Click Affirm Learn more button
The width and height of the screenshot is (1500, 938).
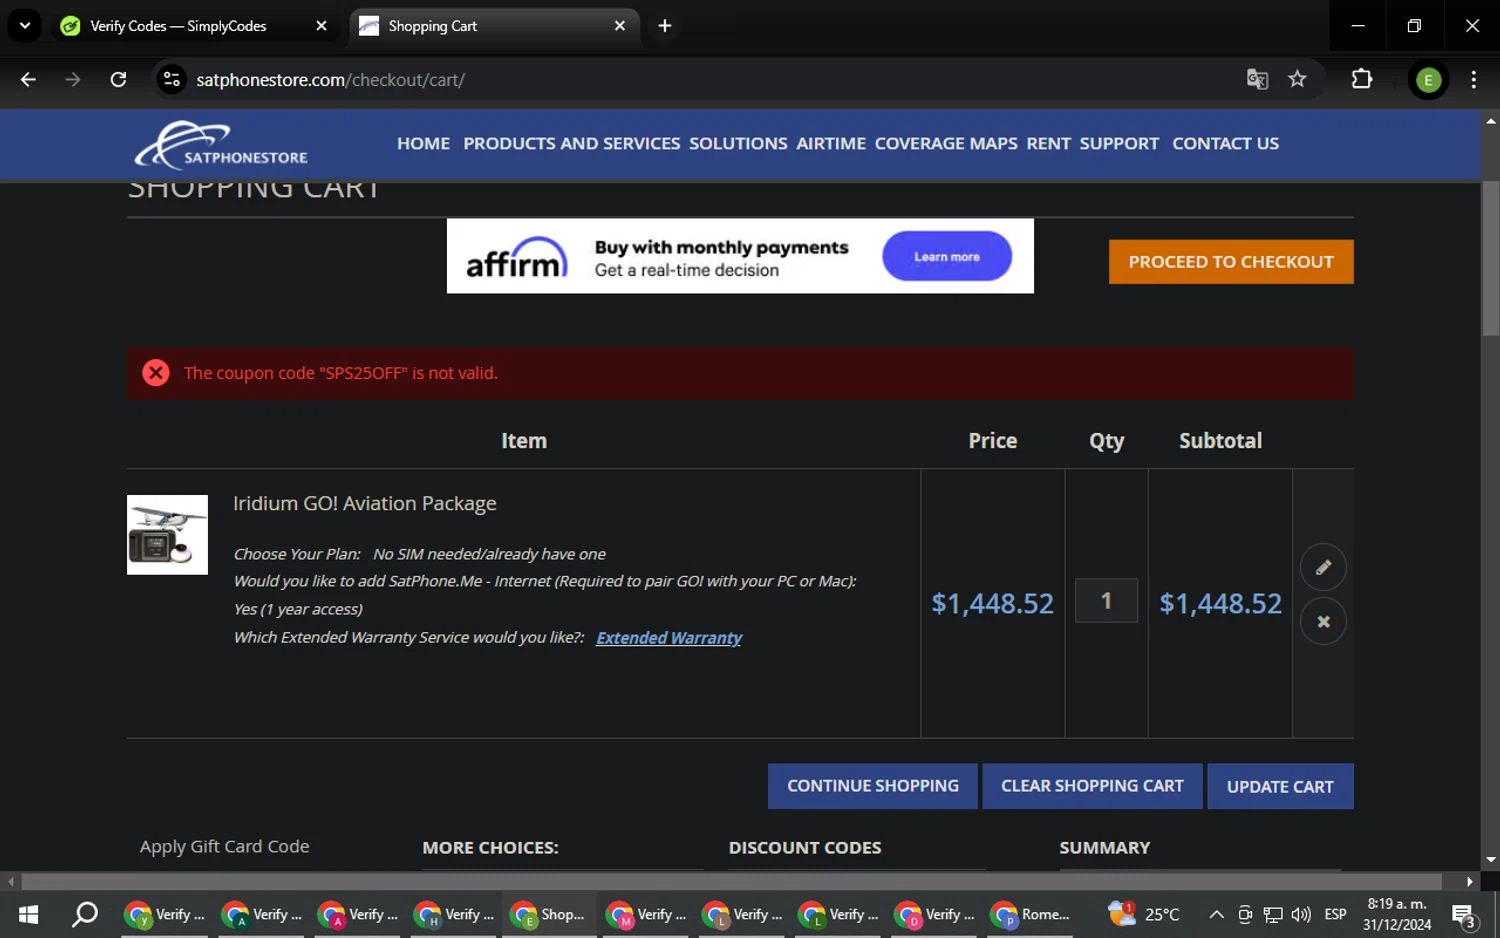(x=946, y=257)
